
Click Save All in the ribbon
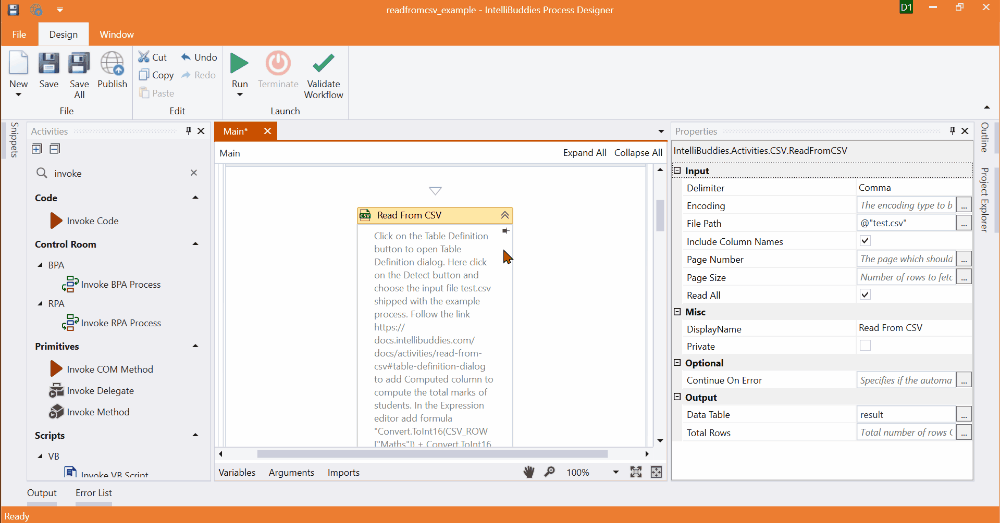pyautogui.click(x=79, y=75)
